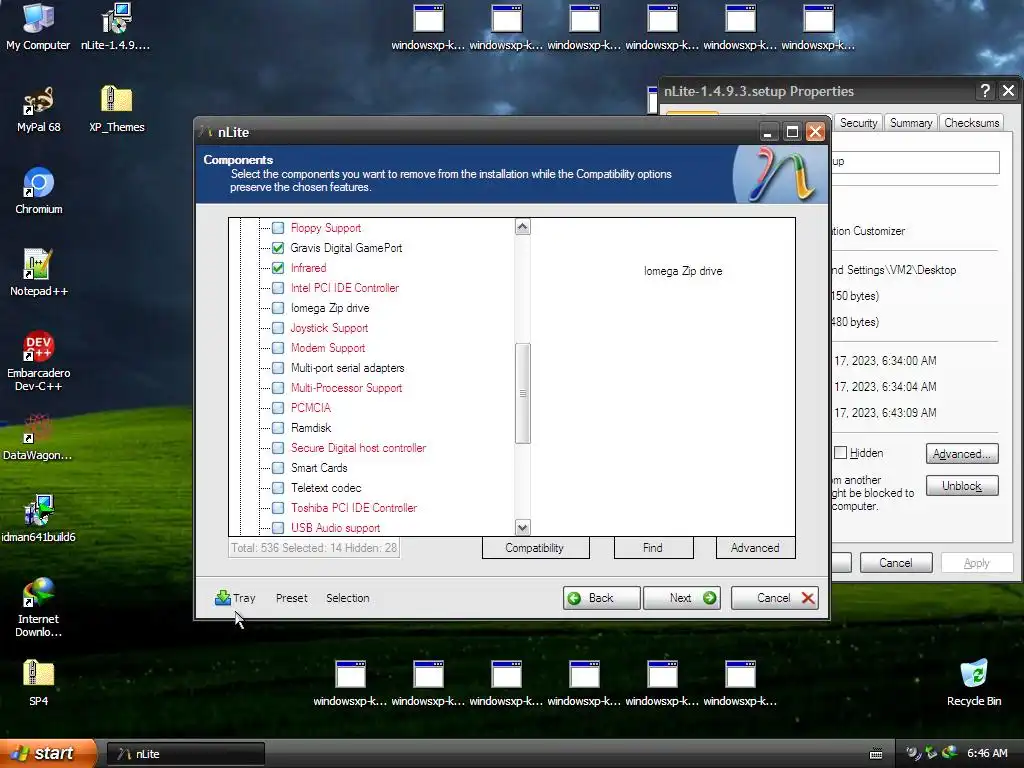Select Ramdisk tree item

point(311,428)
